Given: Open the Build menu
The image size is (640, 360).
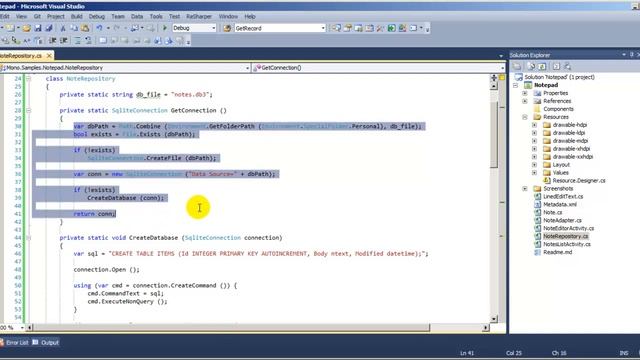Looking at the screenshot, I should tap(76, 16).
